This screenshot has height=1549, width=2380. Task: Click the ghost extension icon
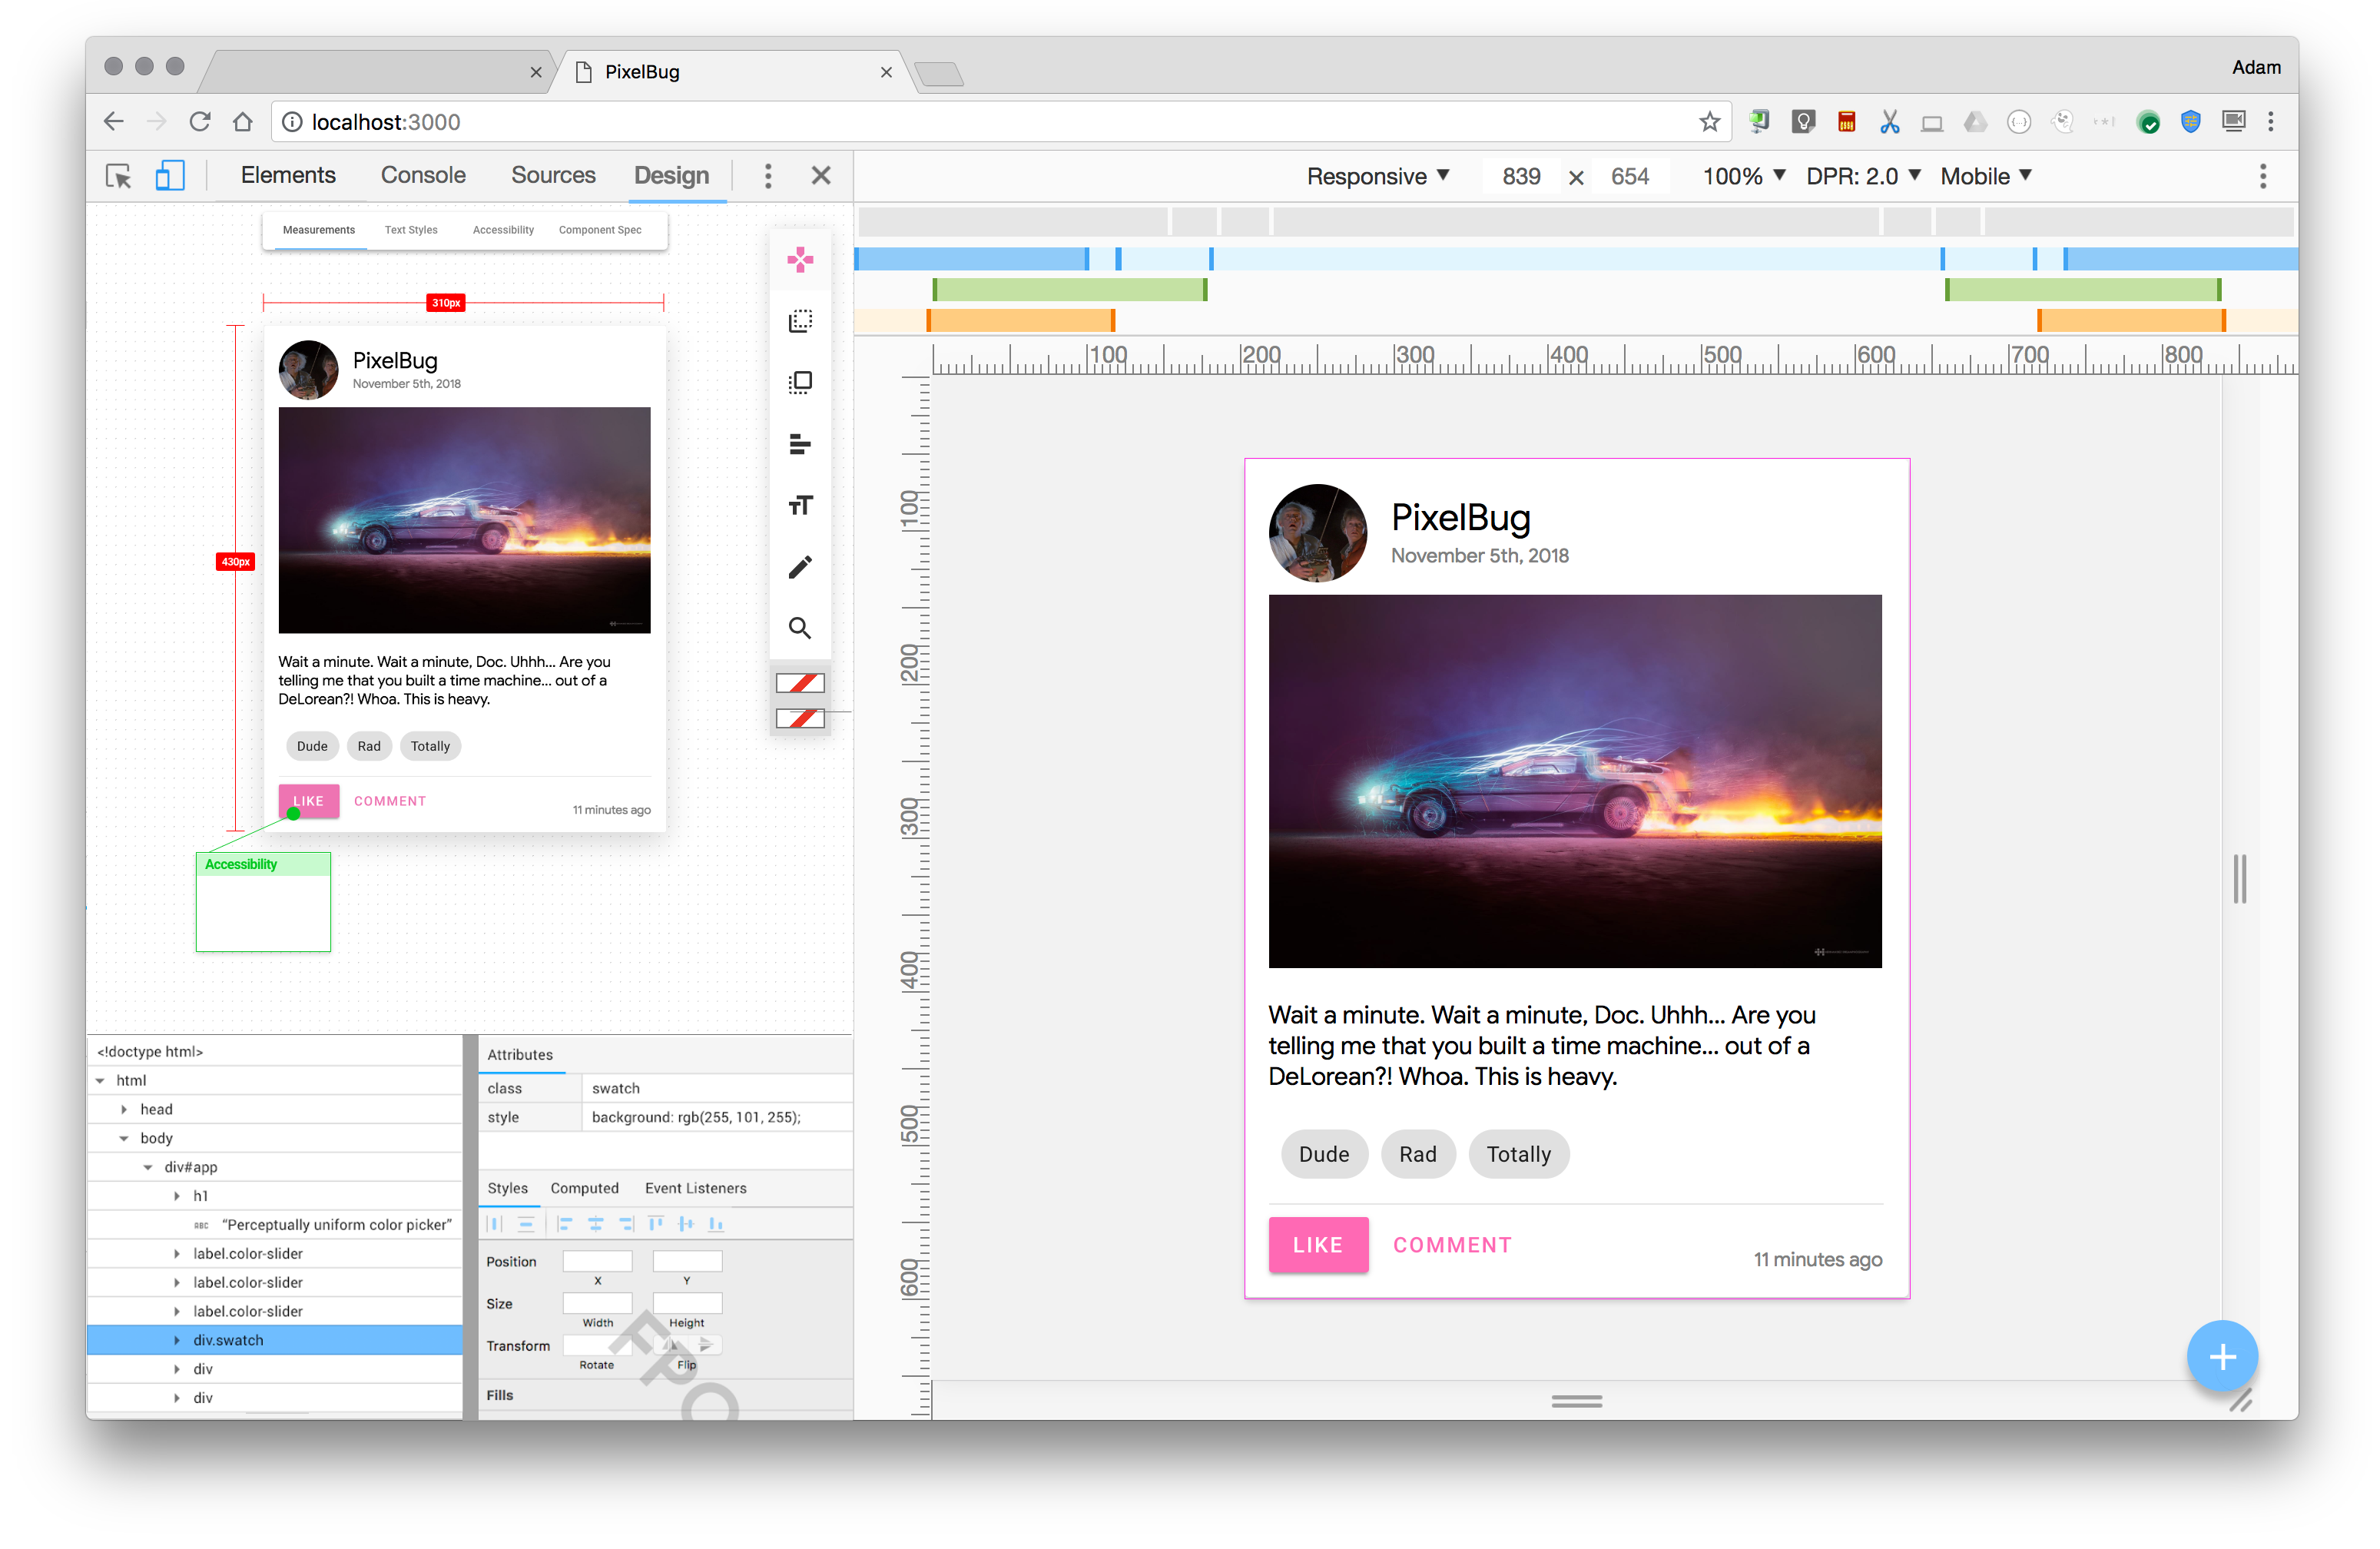pos(2062,122)
